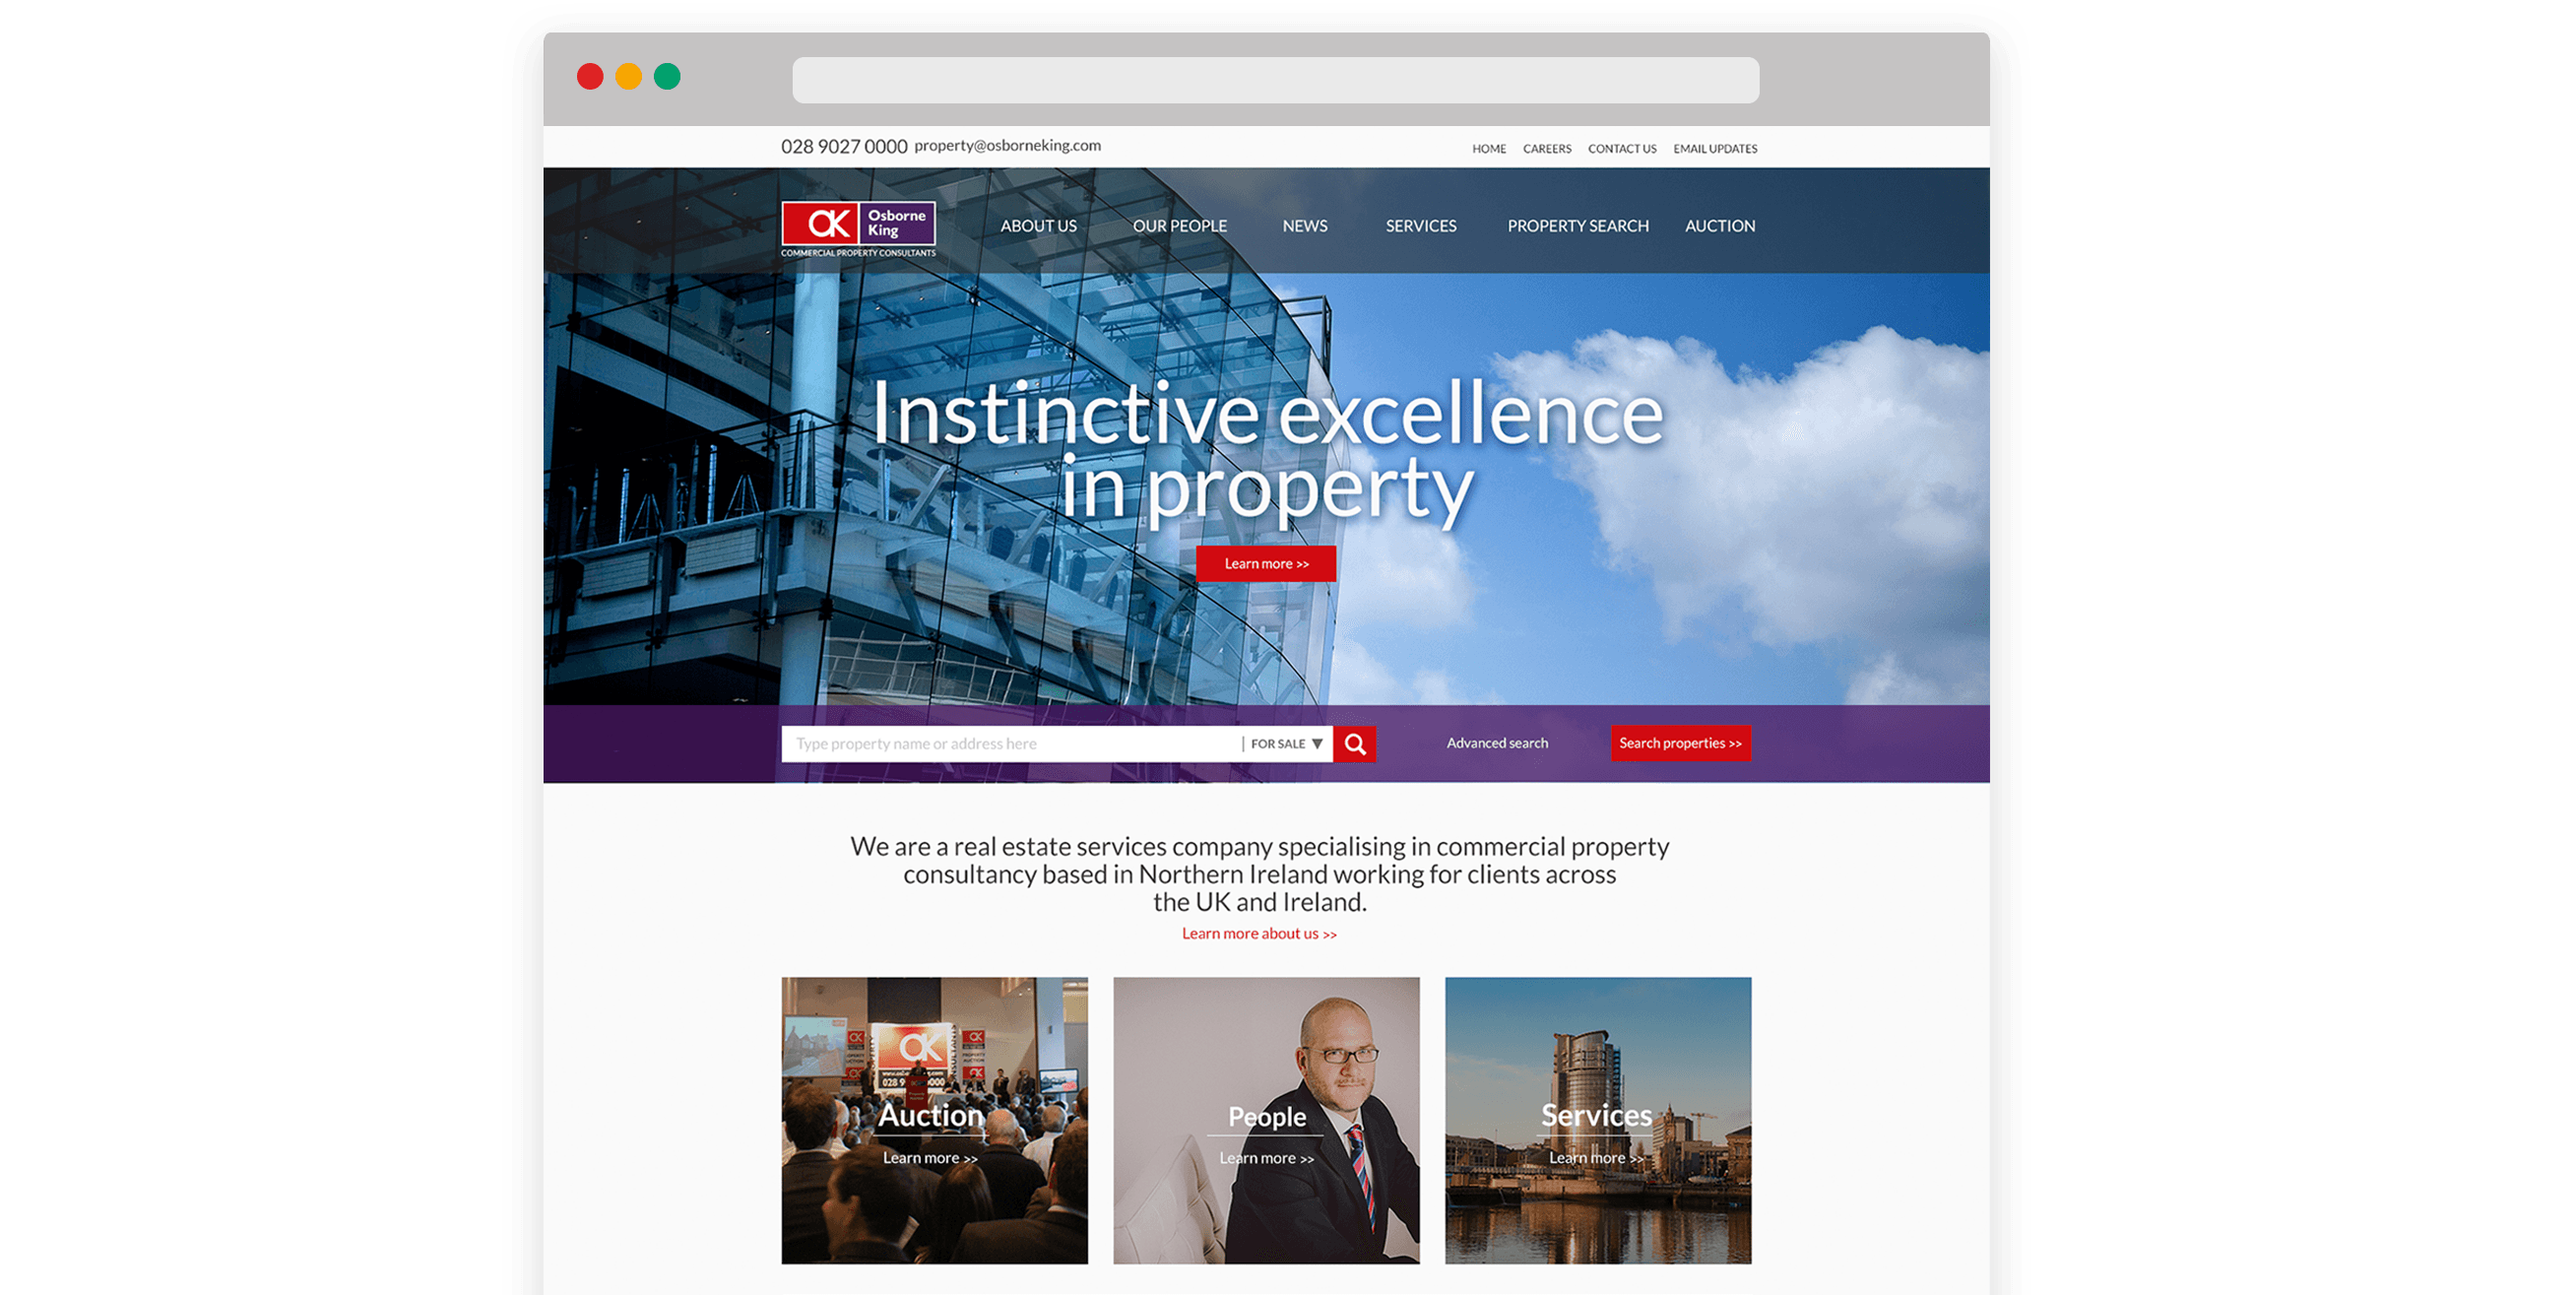The width and height of the screenshot is (2576, 1295).
Task: Click the green traffic light window button
Action: click(x=667, y=76)
